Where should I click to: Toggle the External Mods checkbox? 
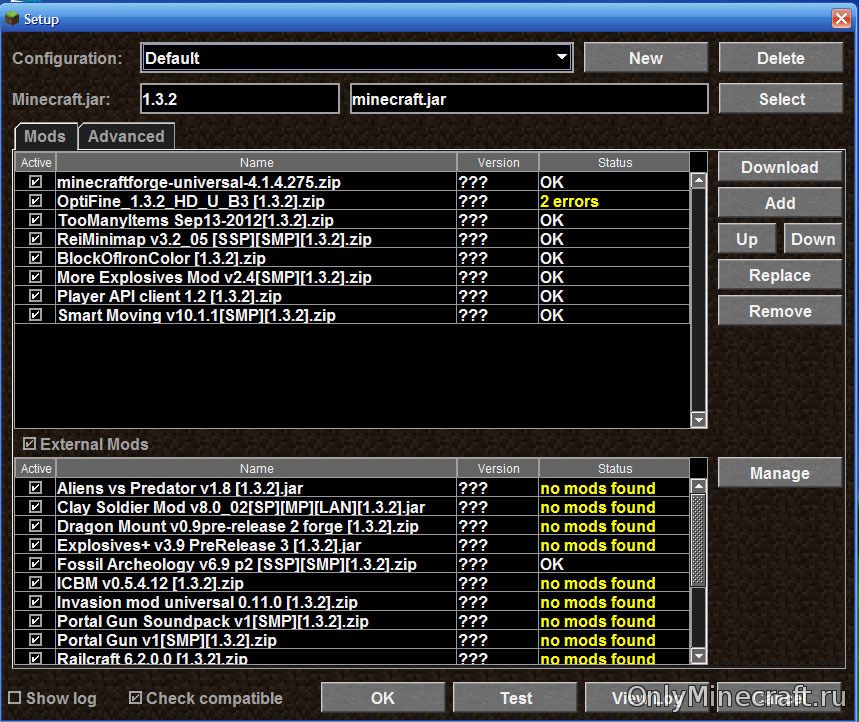[29, 444]
